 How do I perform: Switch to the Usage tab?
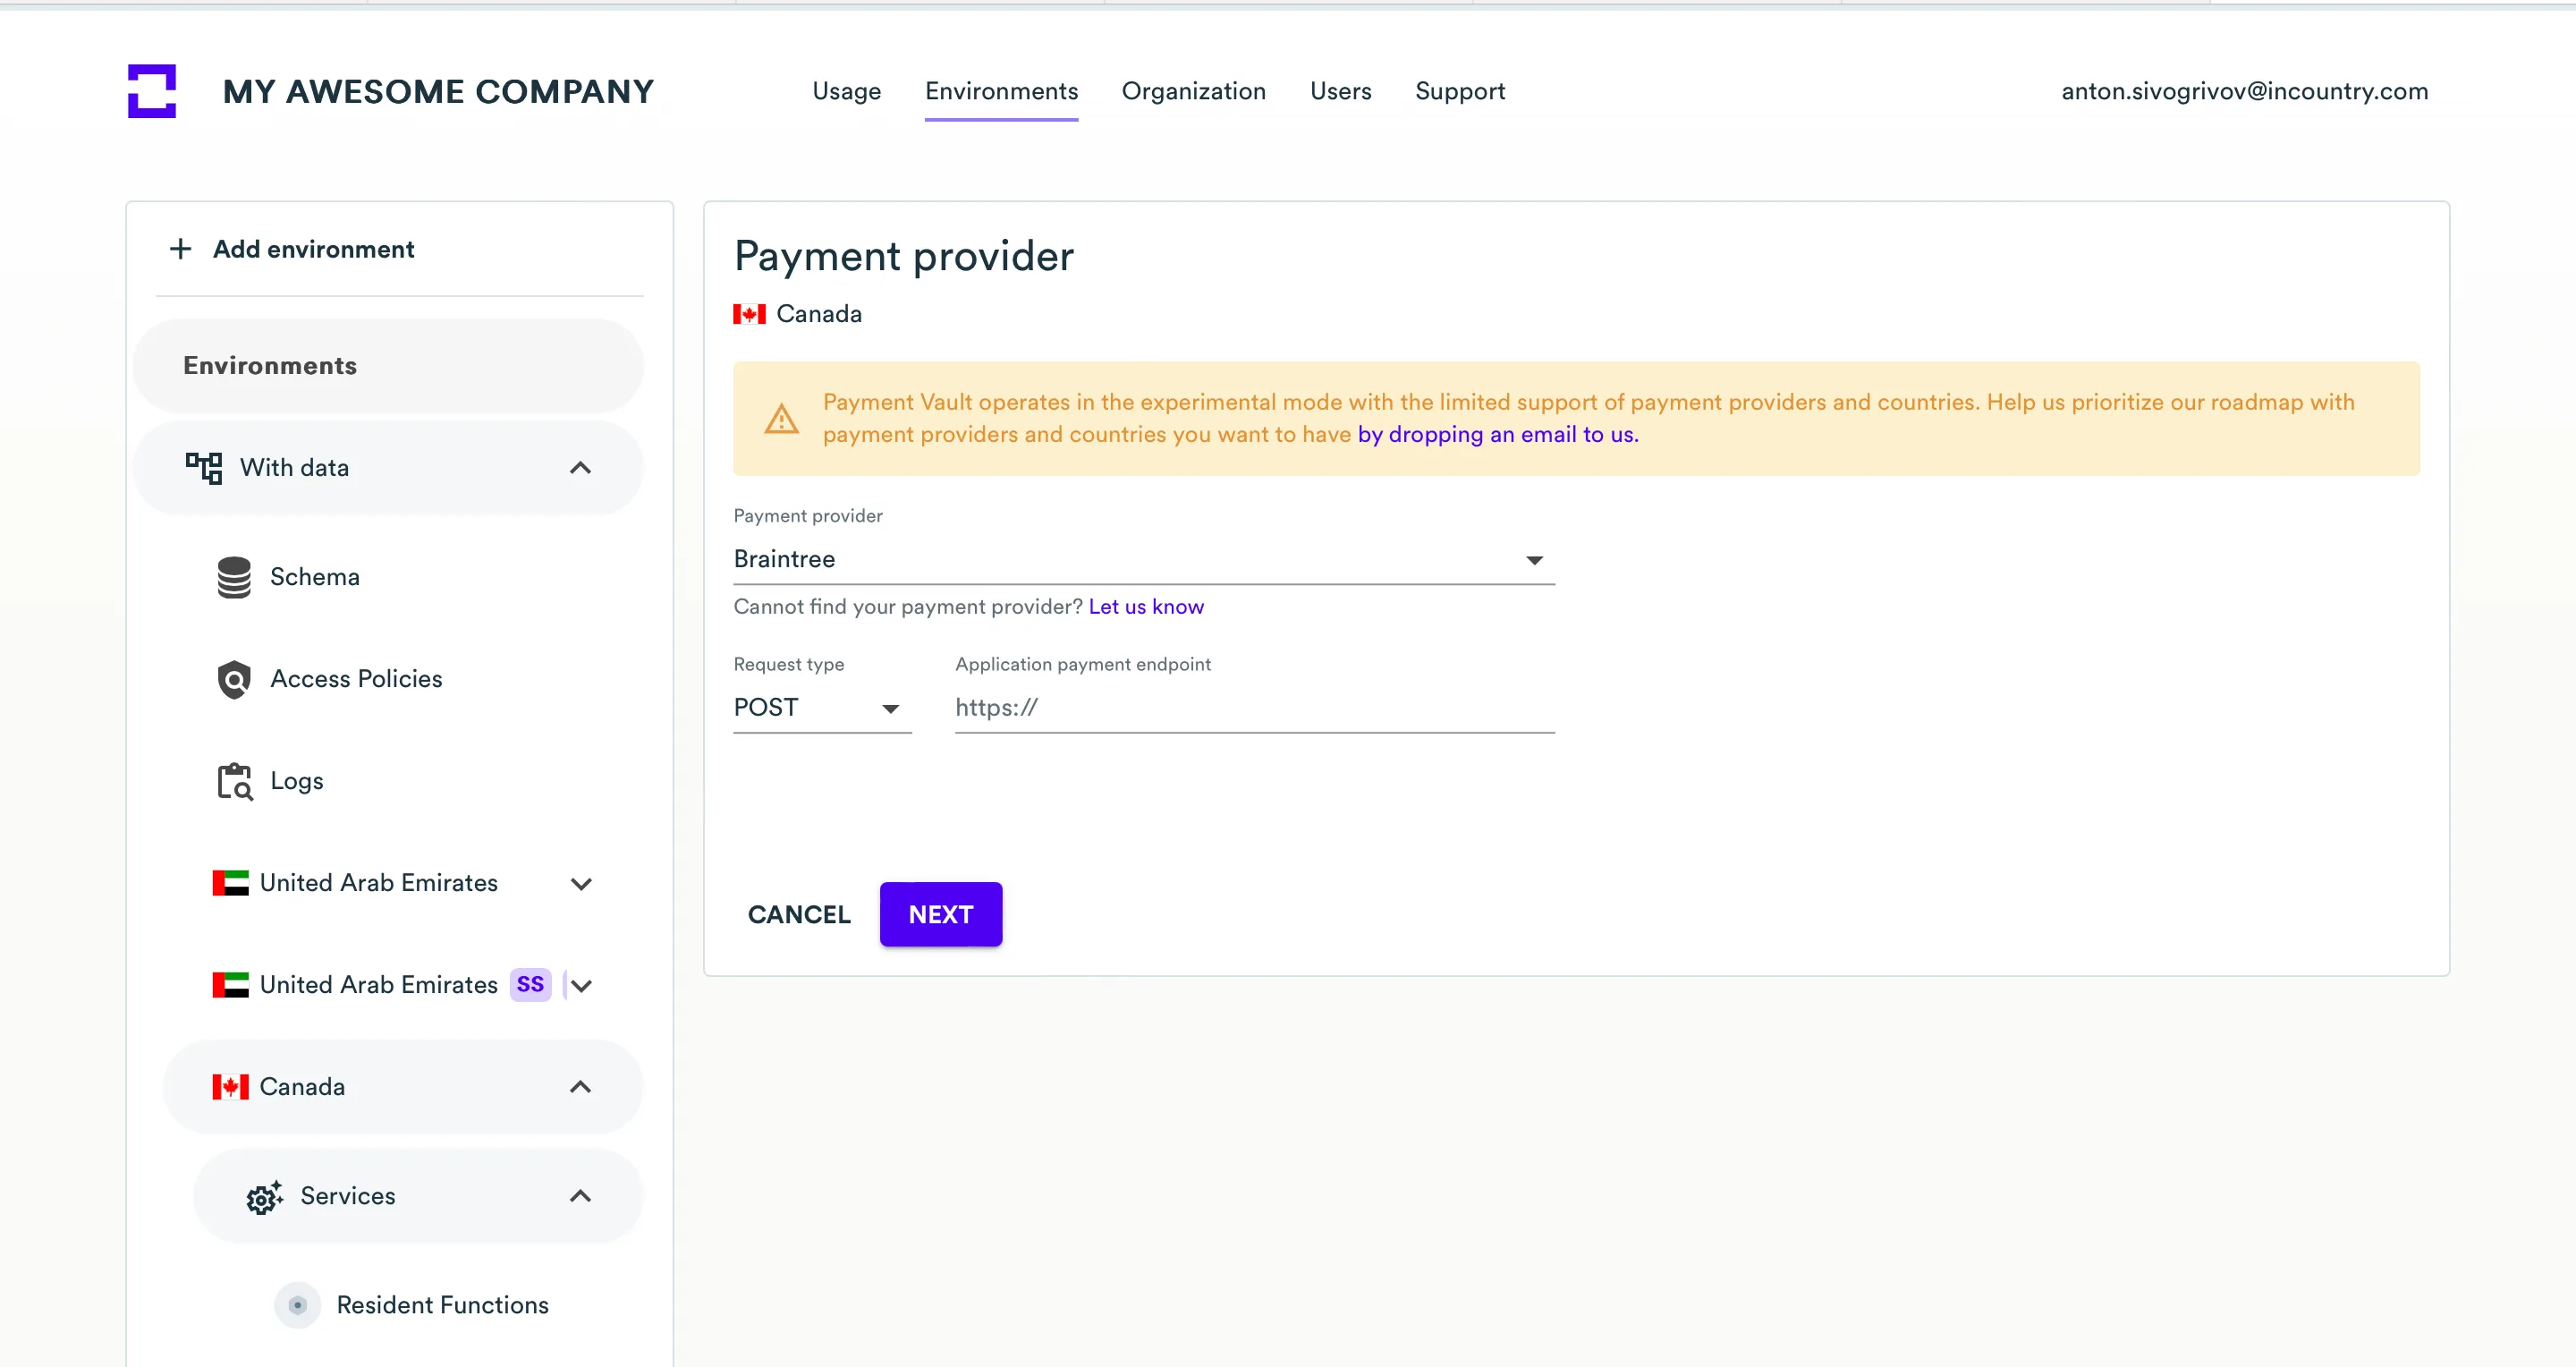pos(846,91)
